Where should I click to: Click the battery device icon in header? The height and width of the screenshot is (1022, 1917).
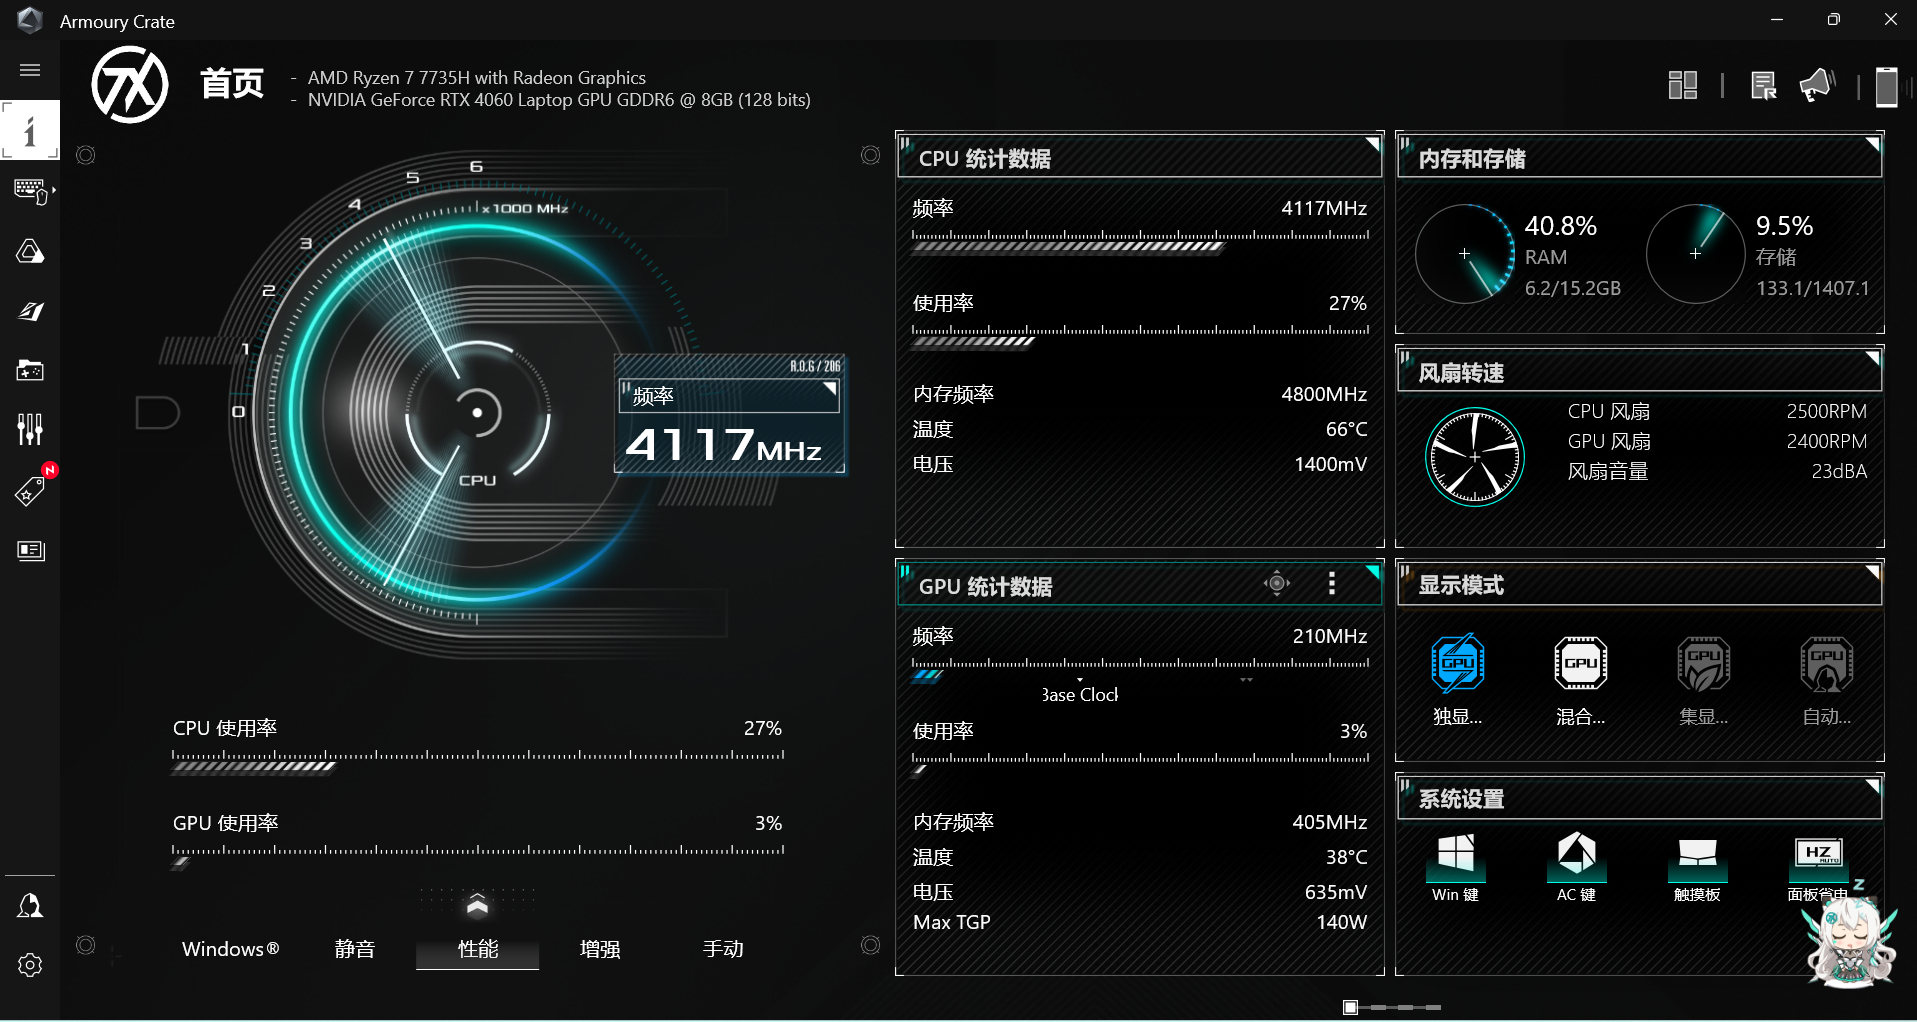tap(1887, 86)
